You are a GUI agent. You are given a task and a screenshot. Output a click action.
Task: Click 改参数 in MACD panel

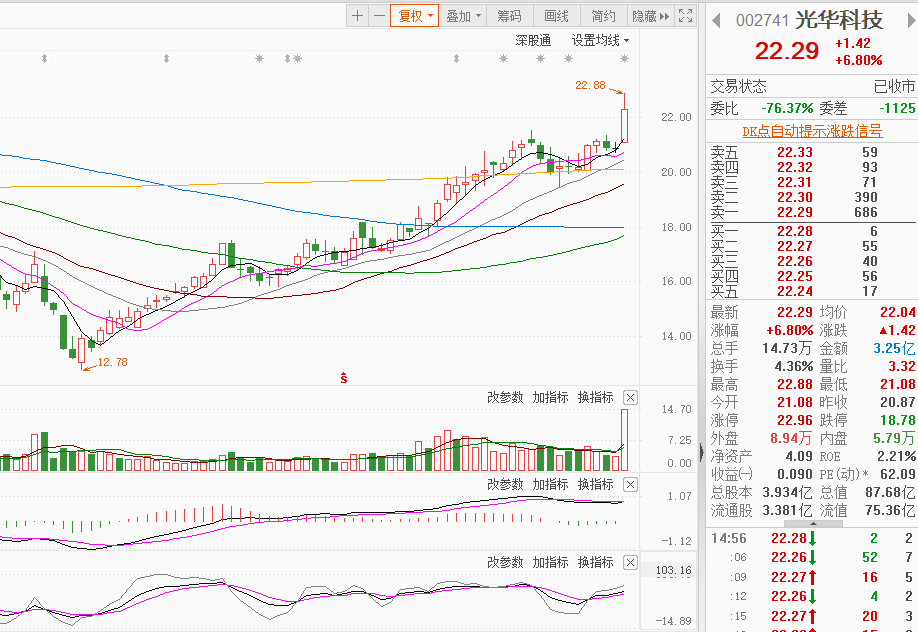(505, 484)
